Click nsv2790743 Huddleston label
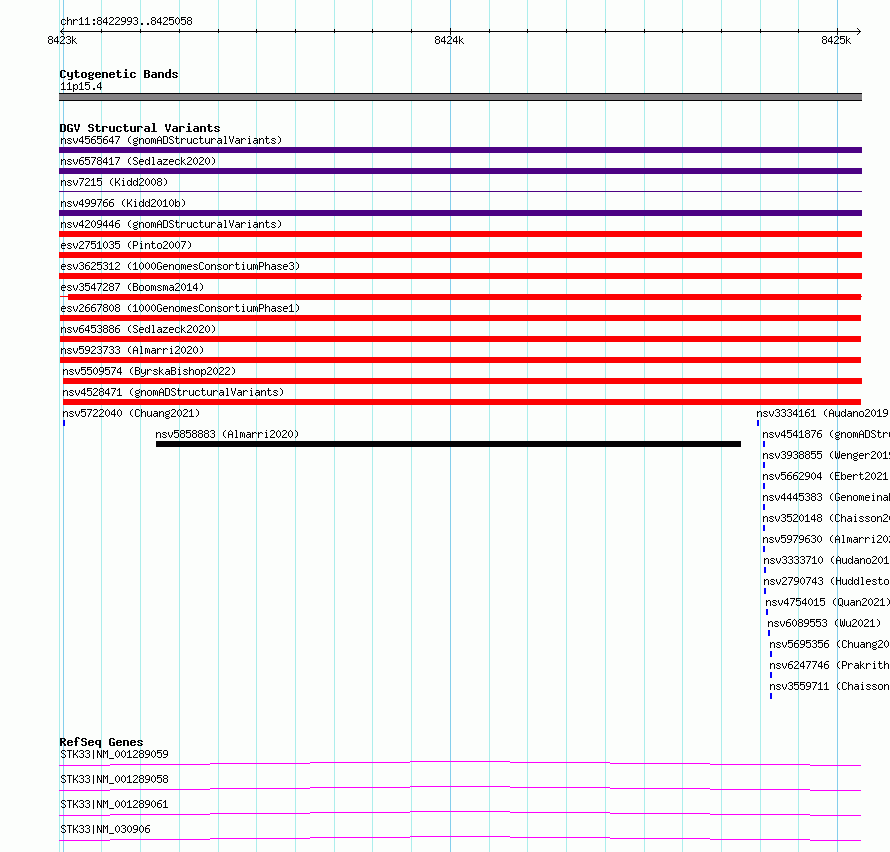 (826, 581)
